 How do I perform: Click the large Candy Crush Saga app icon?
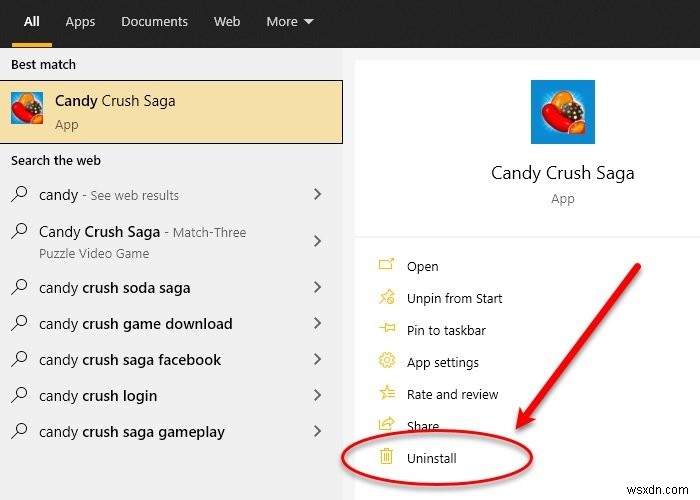[x=562, y=112]
